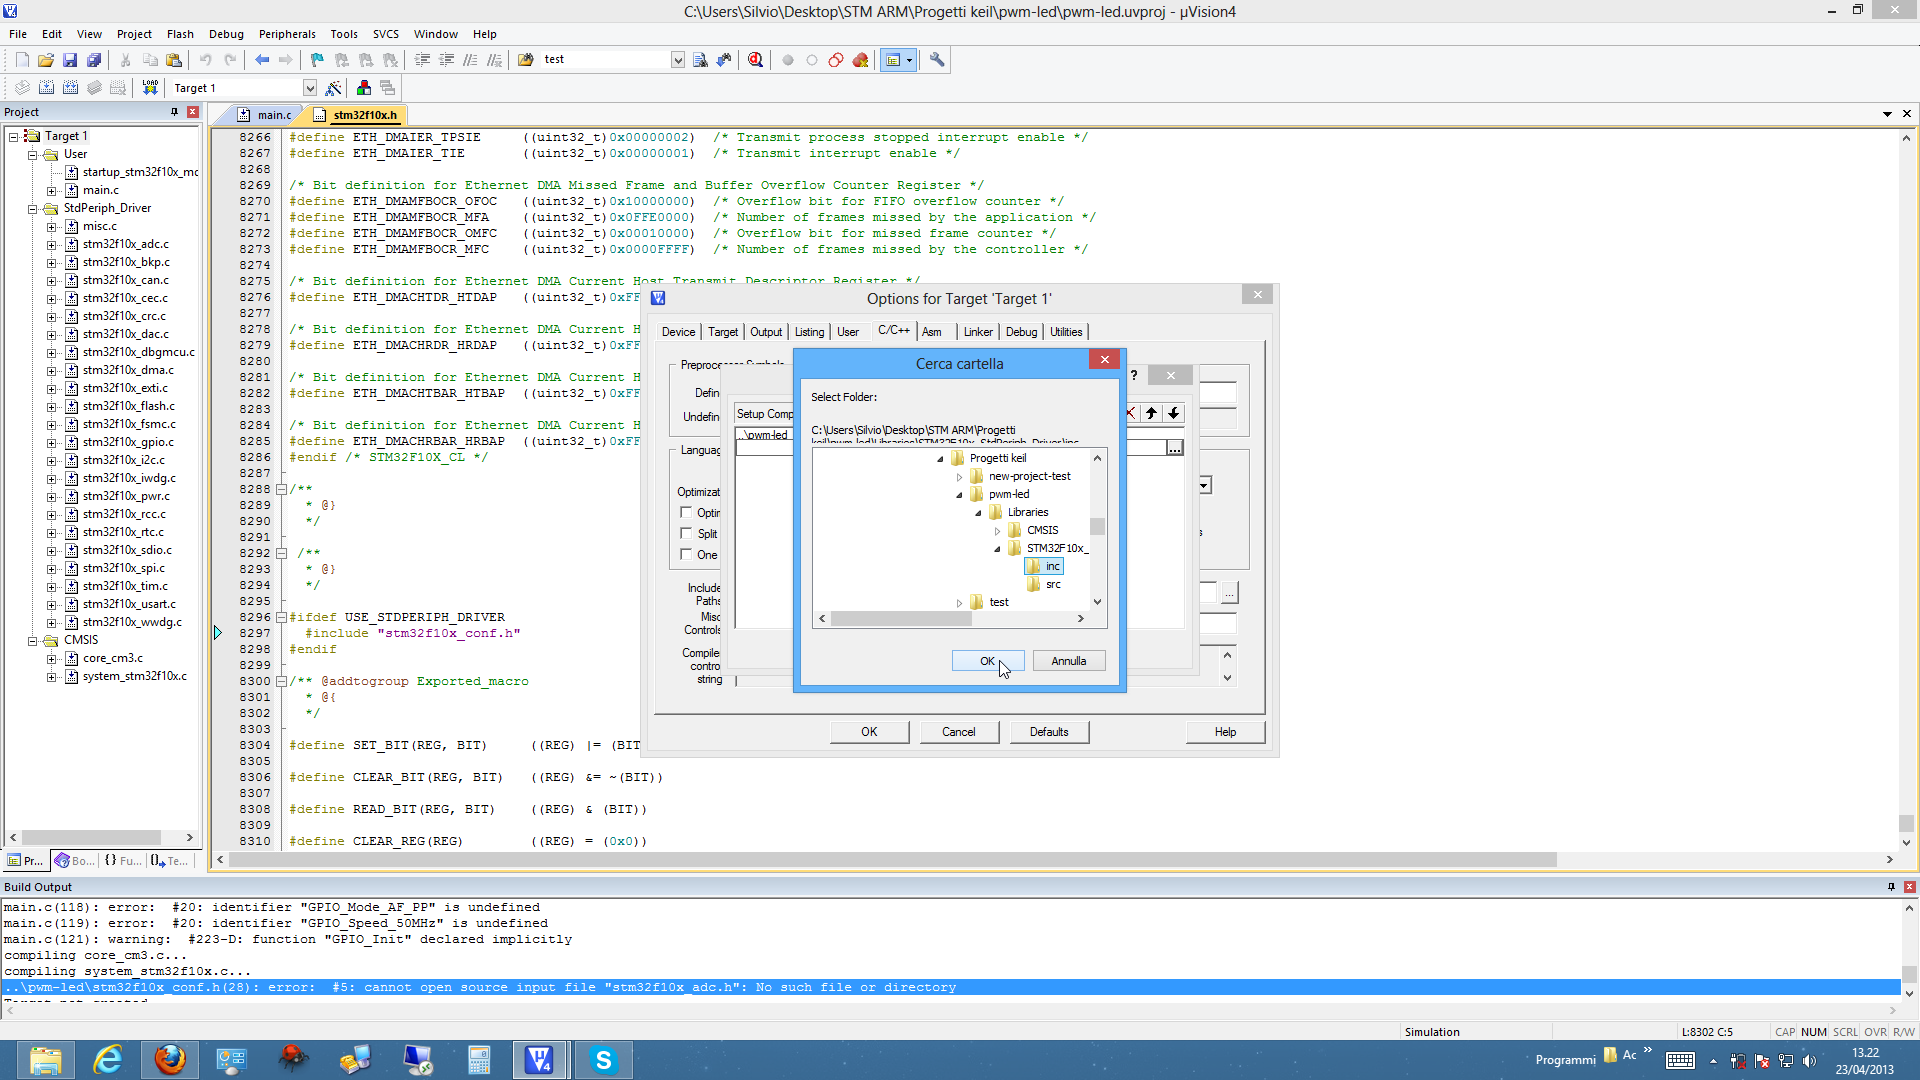Viewport: 1920px width, 1080px height.
Task: Expand the CMSIS folder in dialog
Action: tap(997, 531)
